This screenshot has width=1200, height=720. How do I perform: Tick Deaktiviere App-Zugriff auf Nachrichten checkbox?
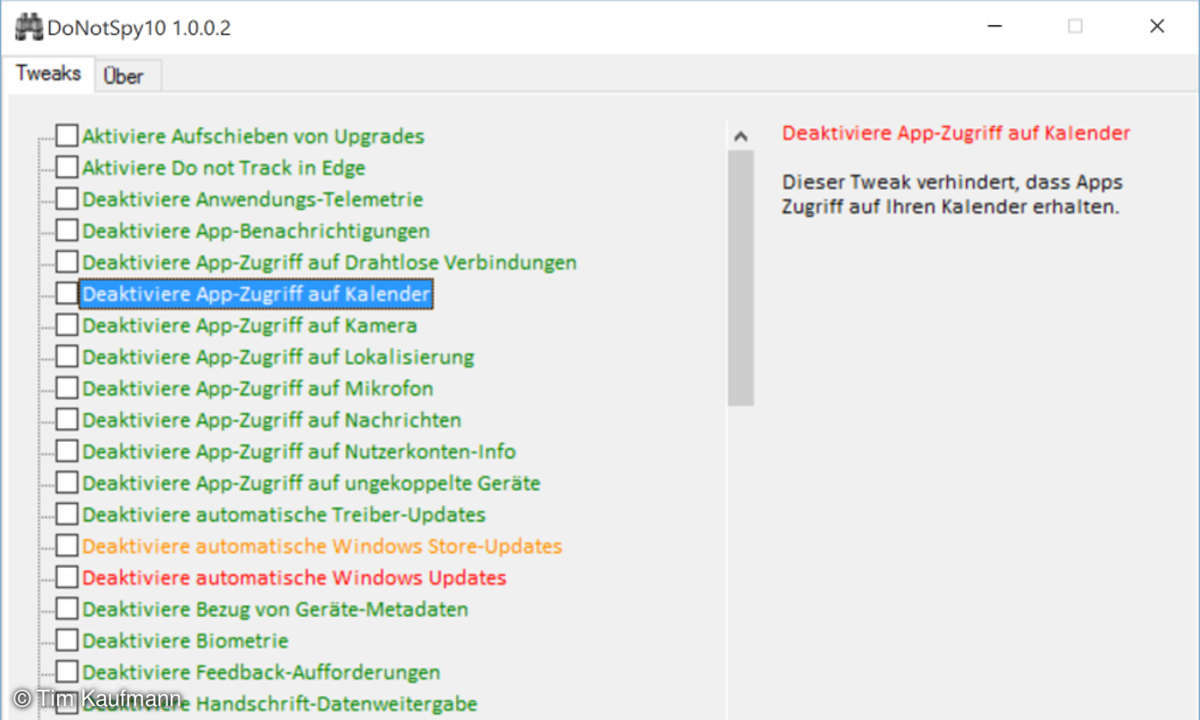(66, 419)
